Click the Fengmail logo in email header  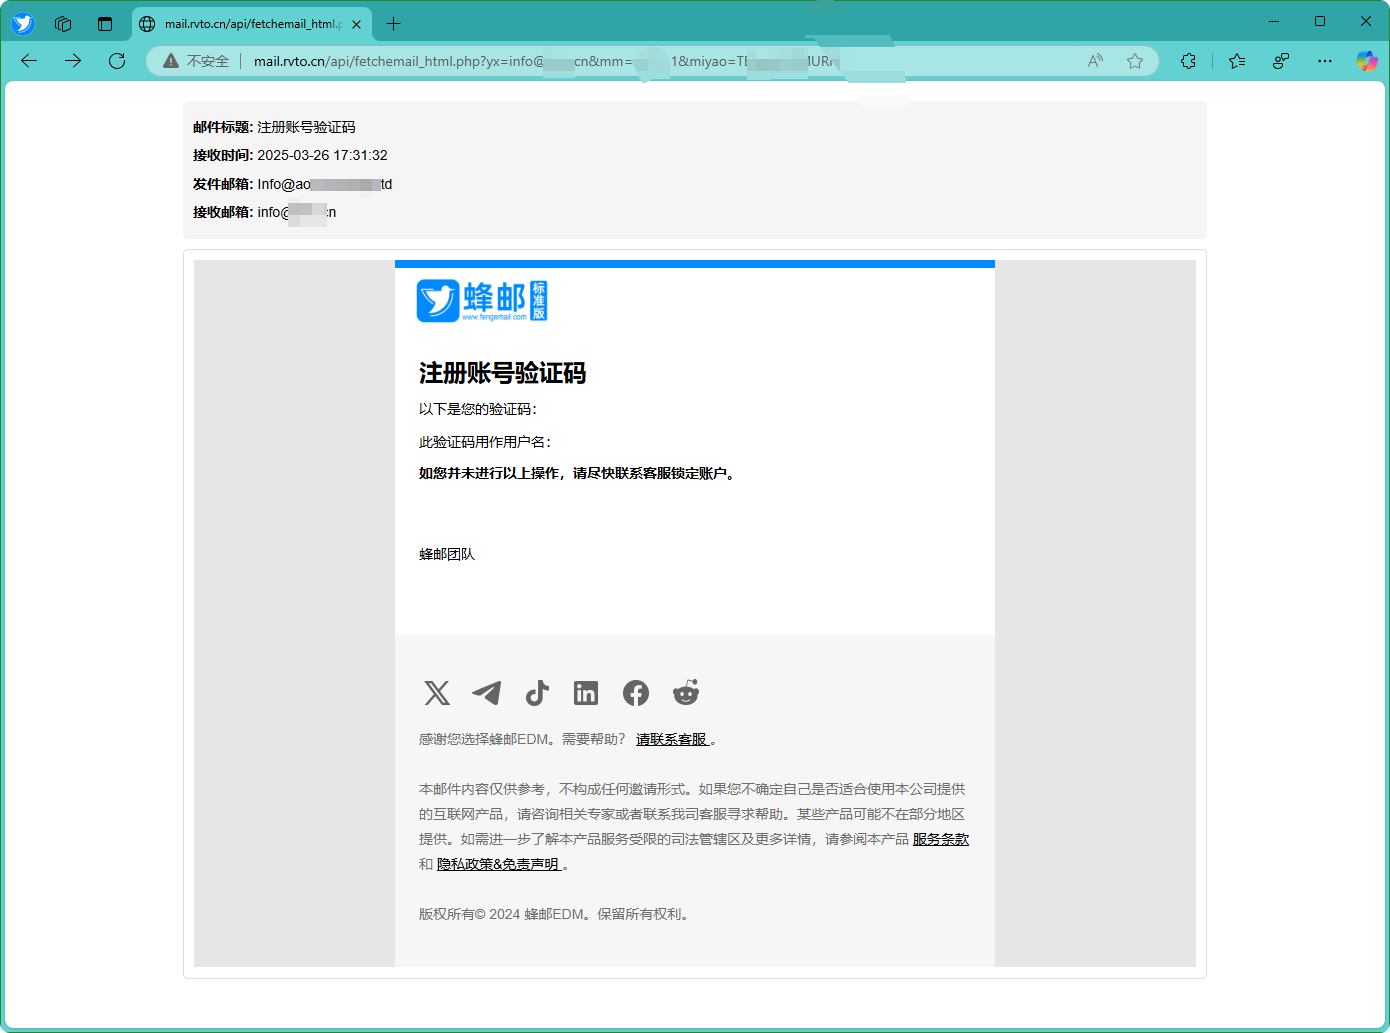(482, 301)
